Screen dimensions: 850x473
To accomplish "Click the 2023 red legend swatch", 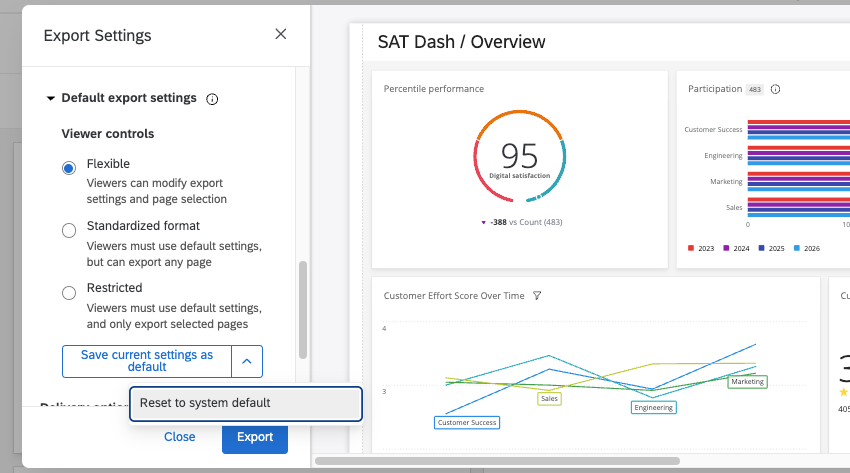I will pyautogui.click(x=691, y=248).
